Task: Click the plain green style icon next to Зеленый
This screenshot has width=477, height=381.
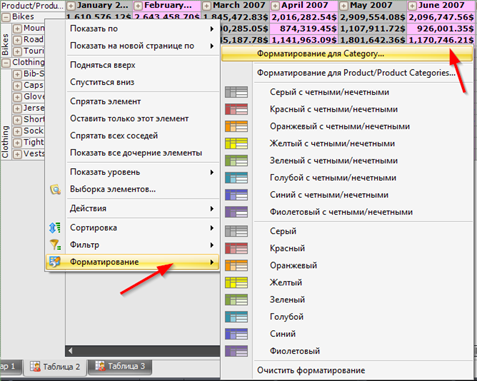Action: pyautogui.click(x=236, y=300)
